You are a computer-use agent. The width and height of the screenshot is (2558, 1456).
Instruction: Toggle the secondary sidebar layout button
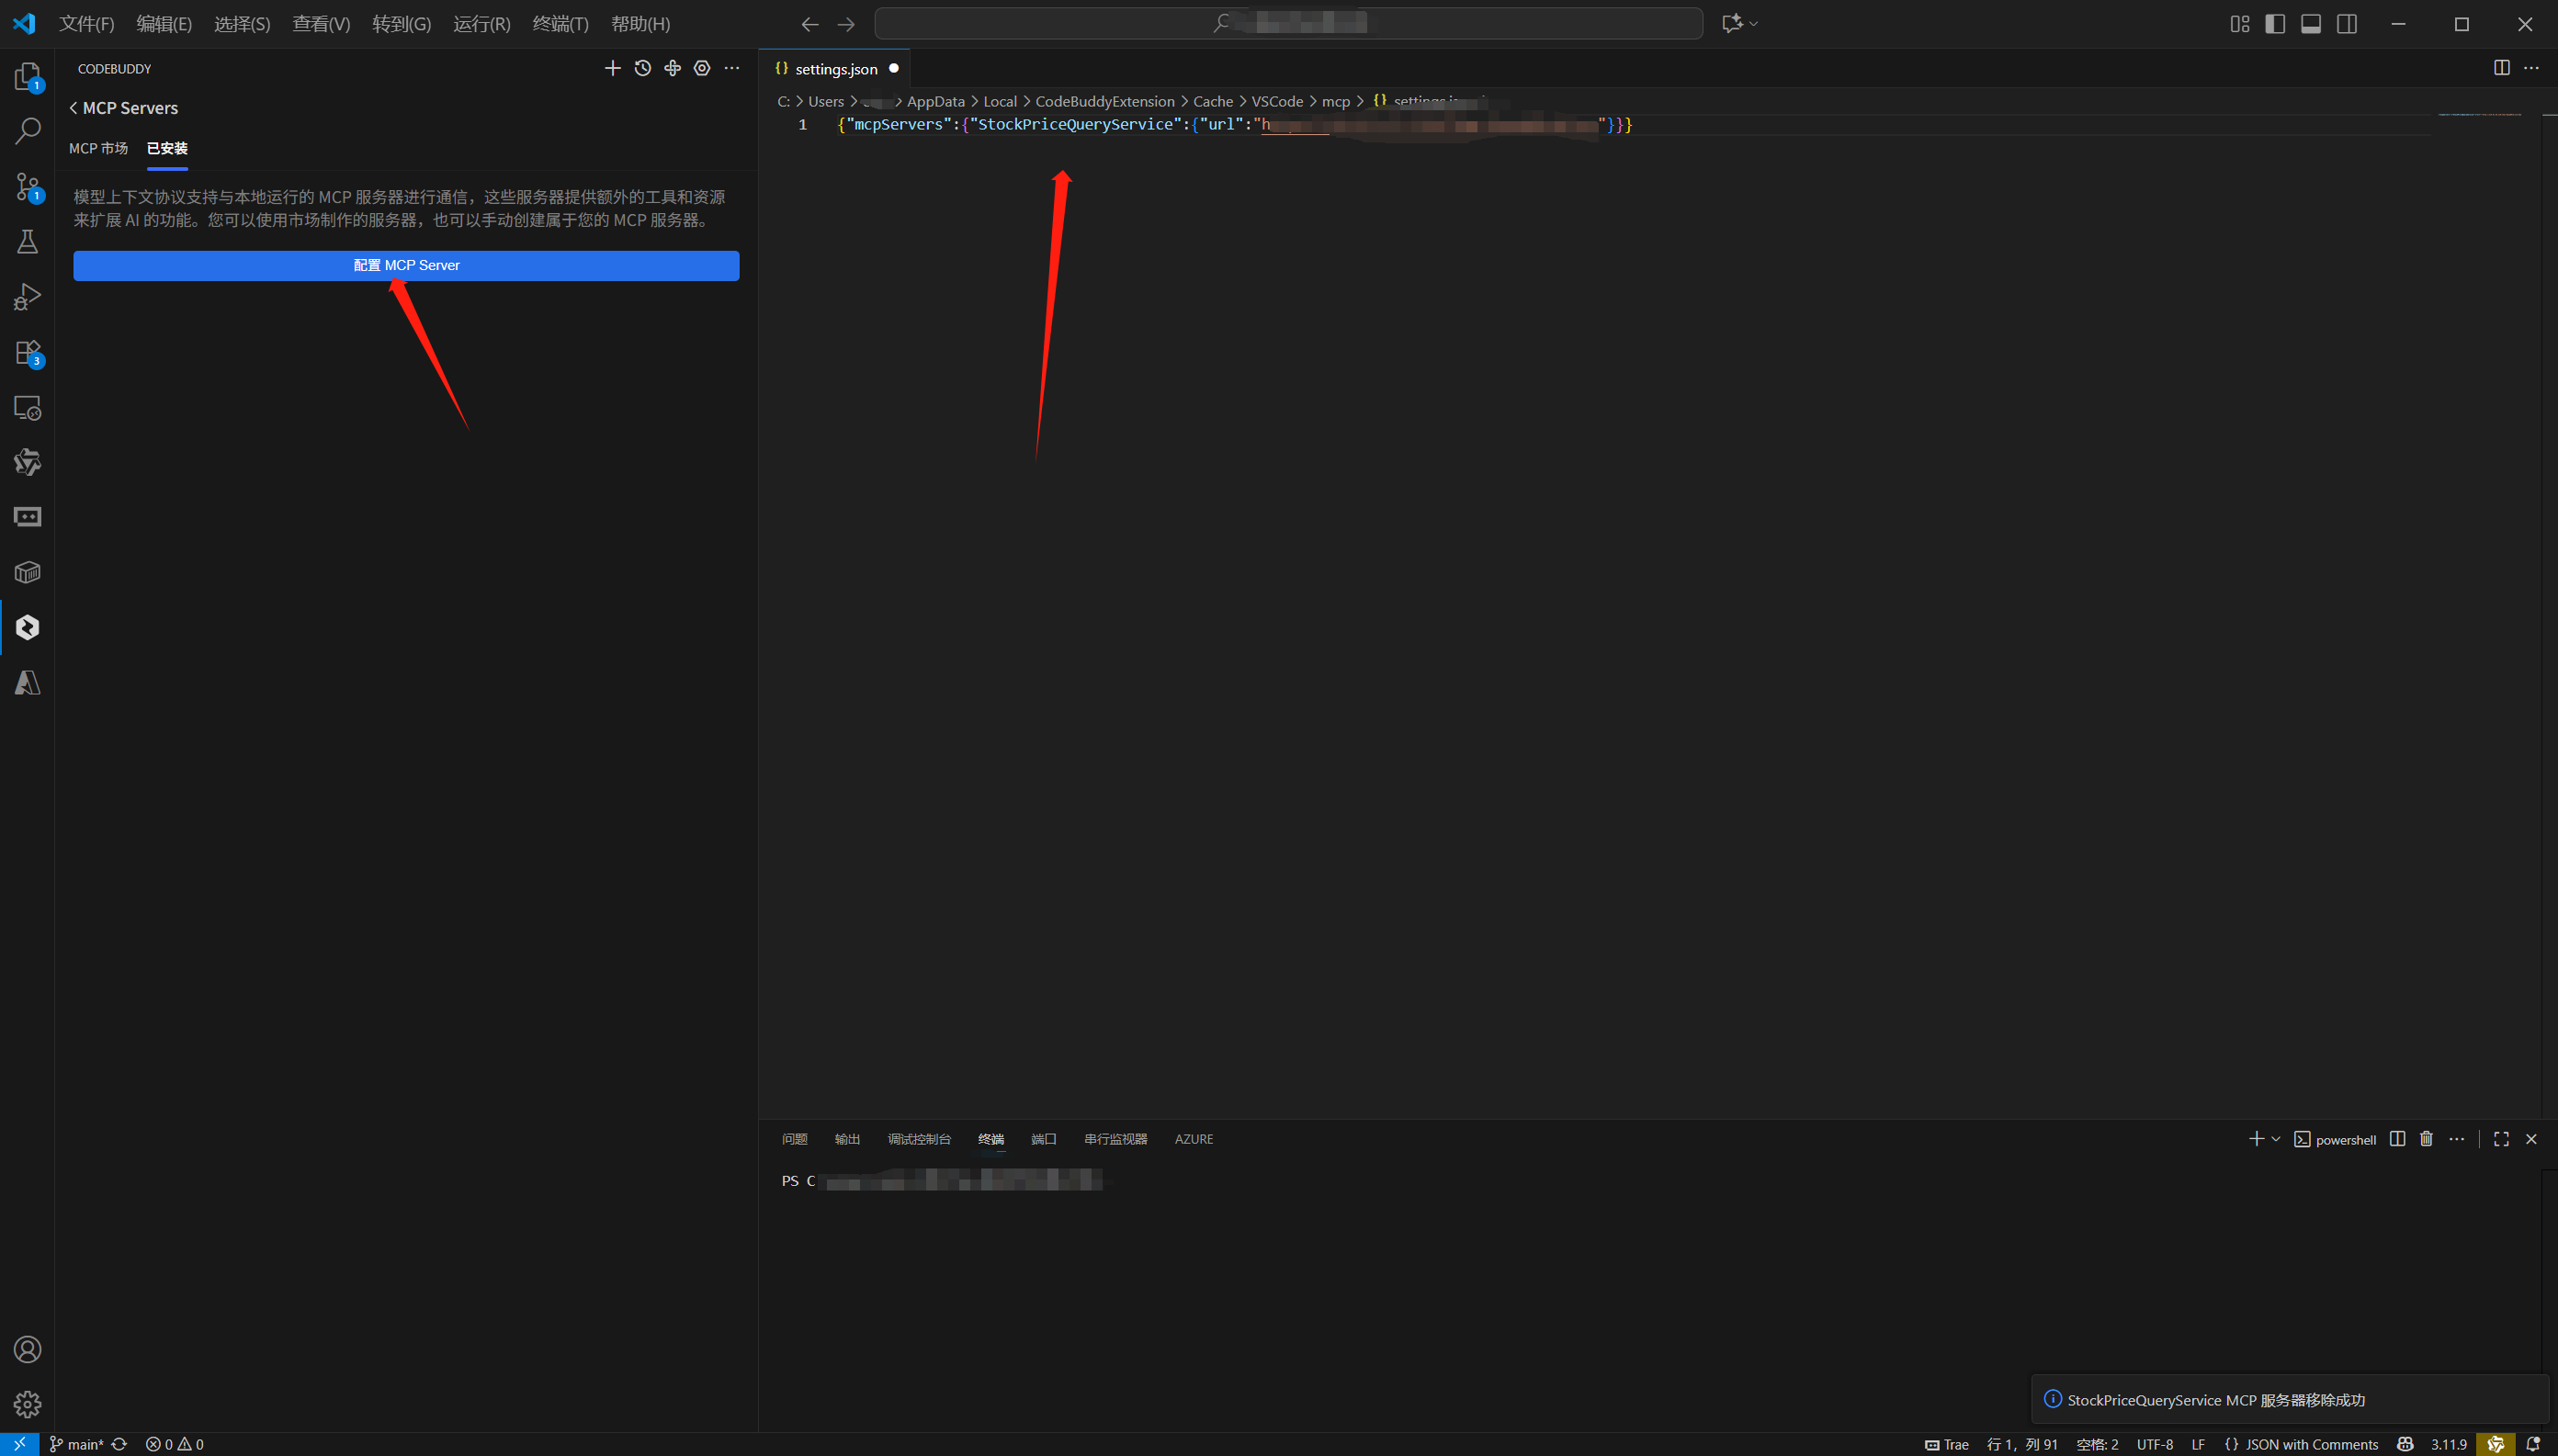[2347, 24]
